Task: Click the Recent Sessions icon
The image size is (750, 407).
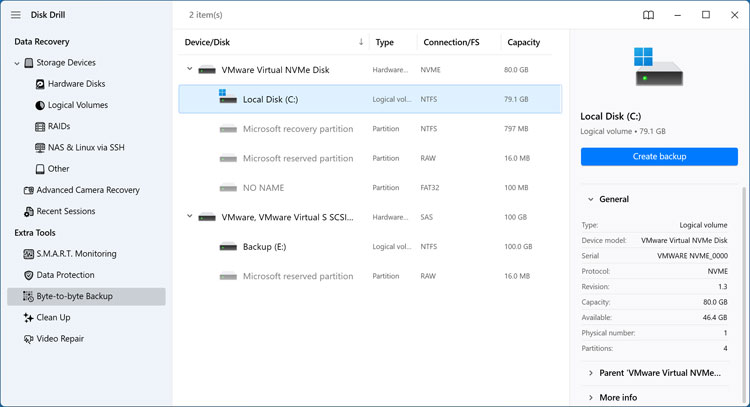Action: [x=29, y=211]
